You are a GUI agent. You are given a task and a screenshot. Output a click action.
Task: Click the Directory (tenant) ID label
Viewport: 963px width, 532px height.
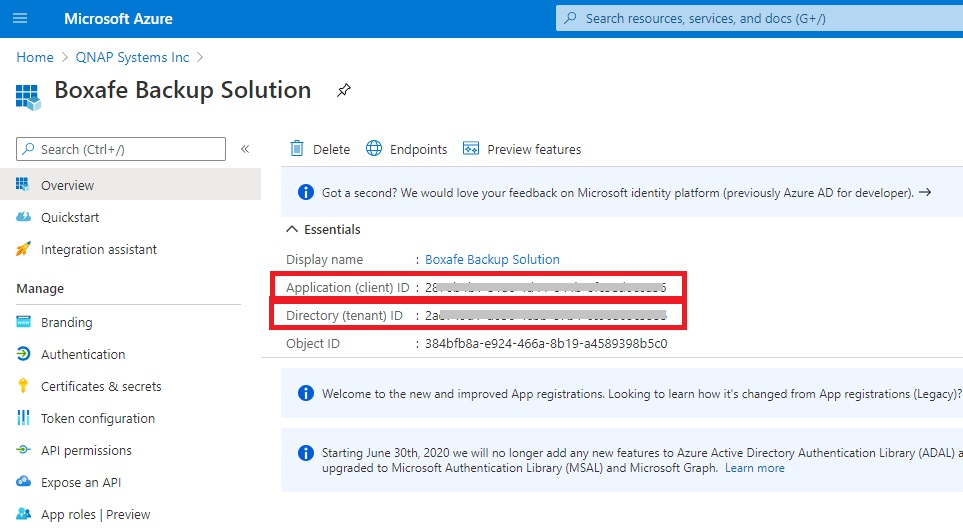(x=345, y=316)
